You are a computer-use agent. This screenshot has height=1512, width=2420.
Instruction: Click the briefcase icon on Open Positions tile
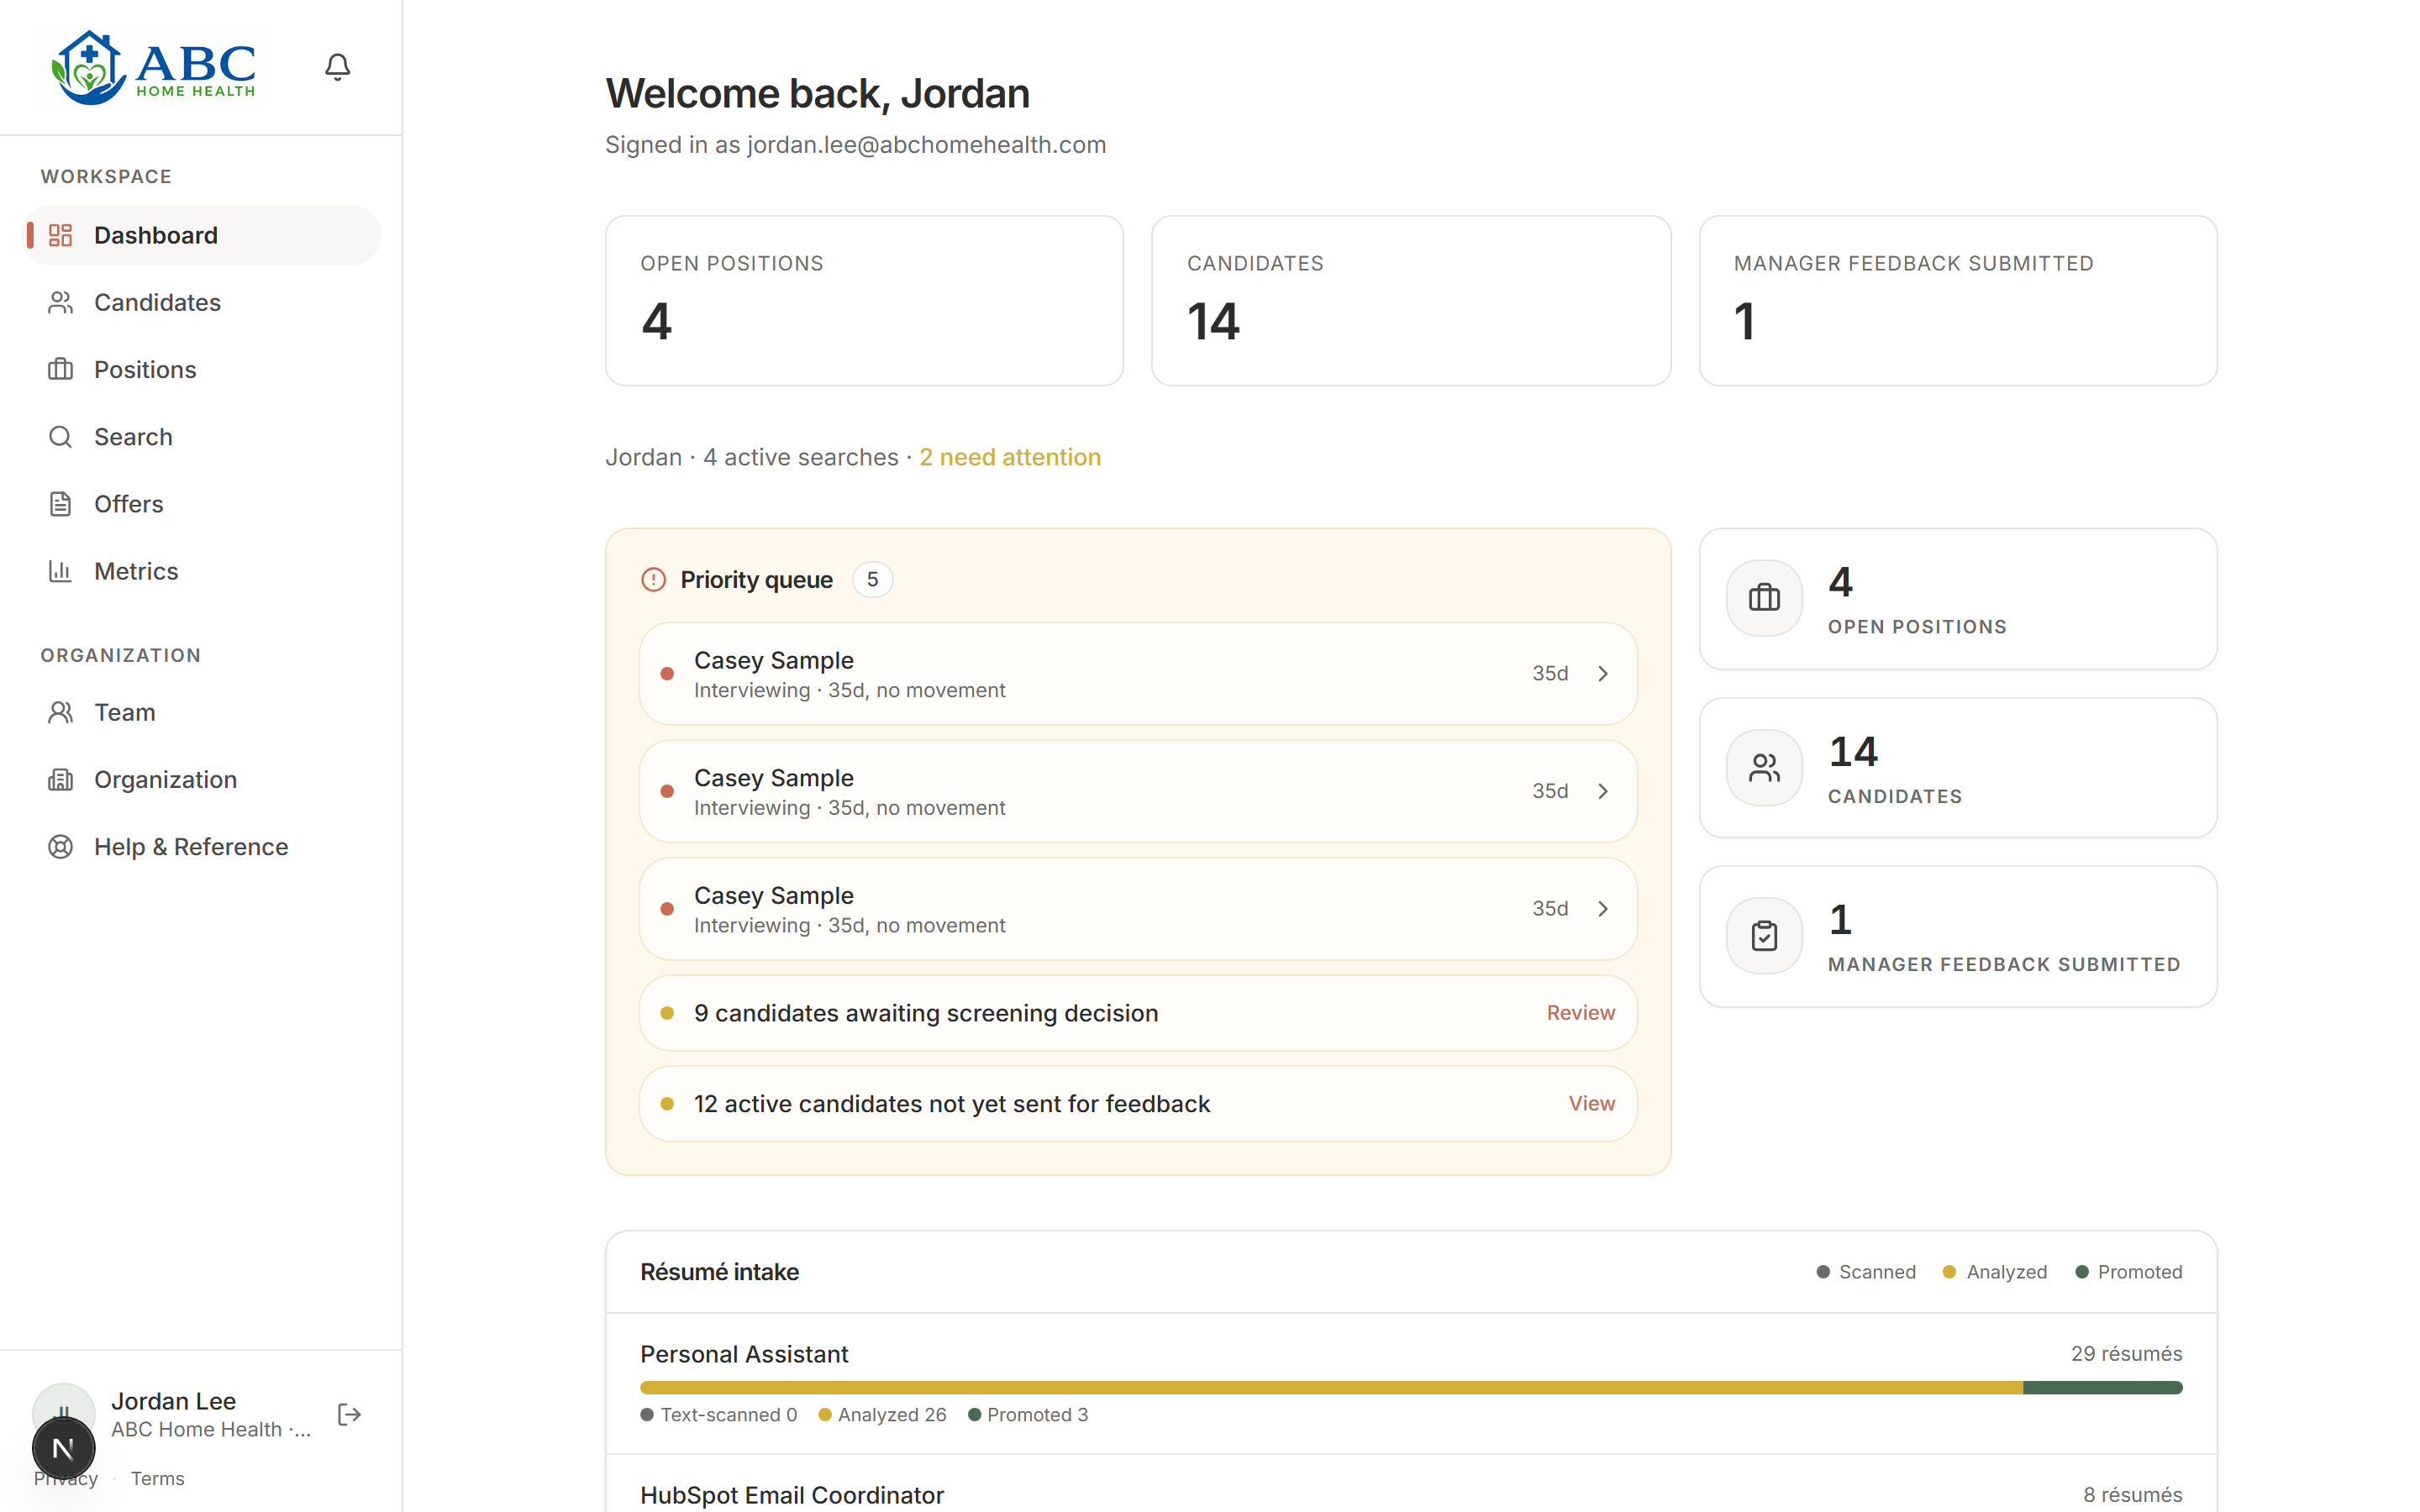tap(1764, 598)
